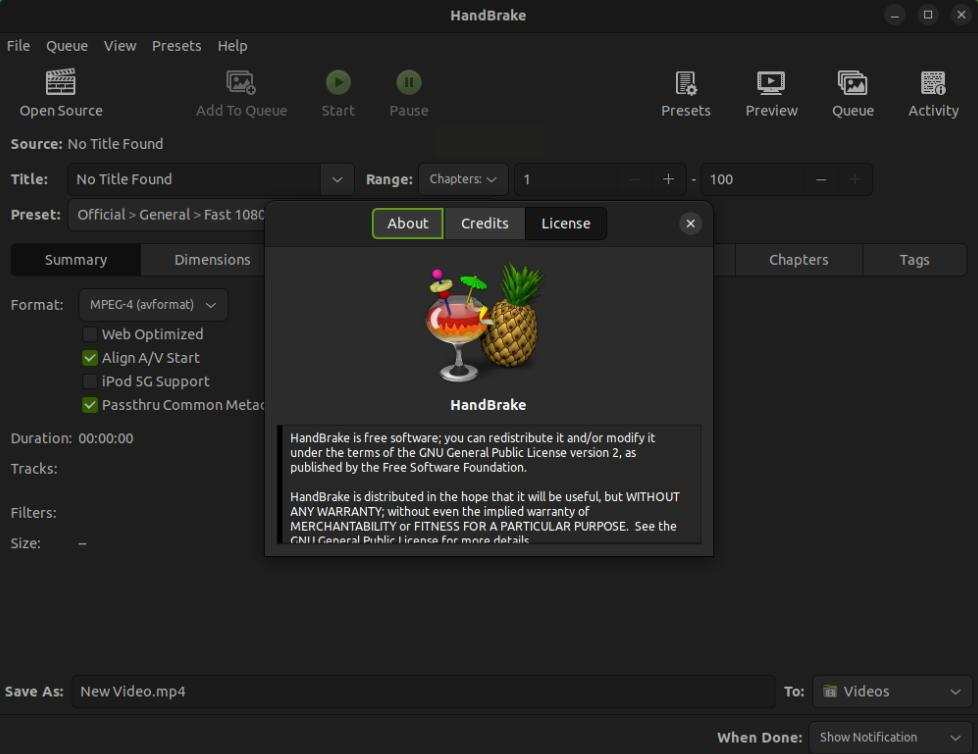Open the Presets menu in the menu bar
This screenshot has width=978, height=754.
click(177, 46)
